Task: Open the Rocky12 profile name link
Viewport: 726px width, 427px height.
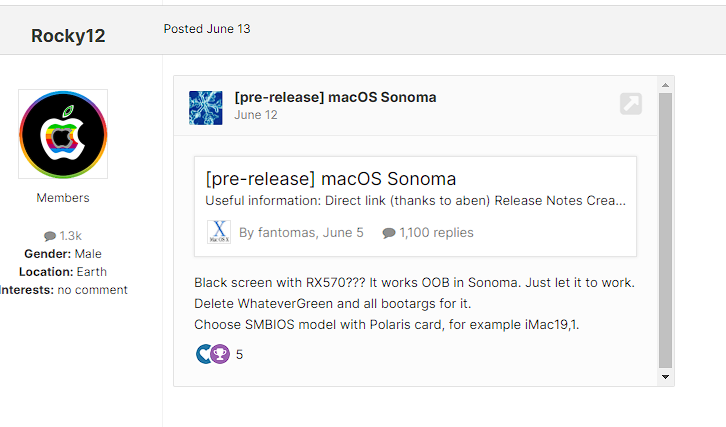Action: tap(68, 36)
